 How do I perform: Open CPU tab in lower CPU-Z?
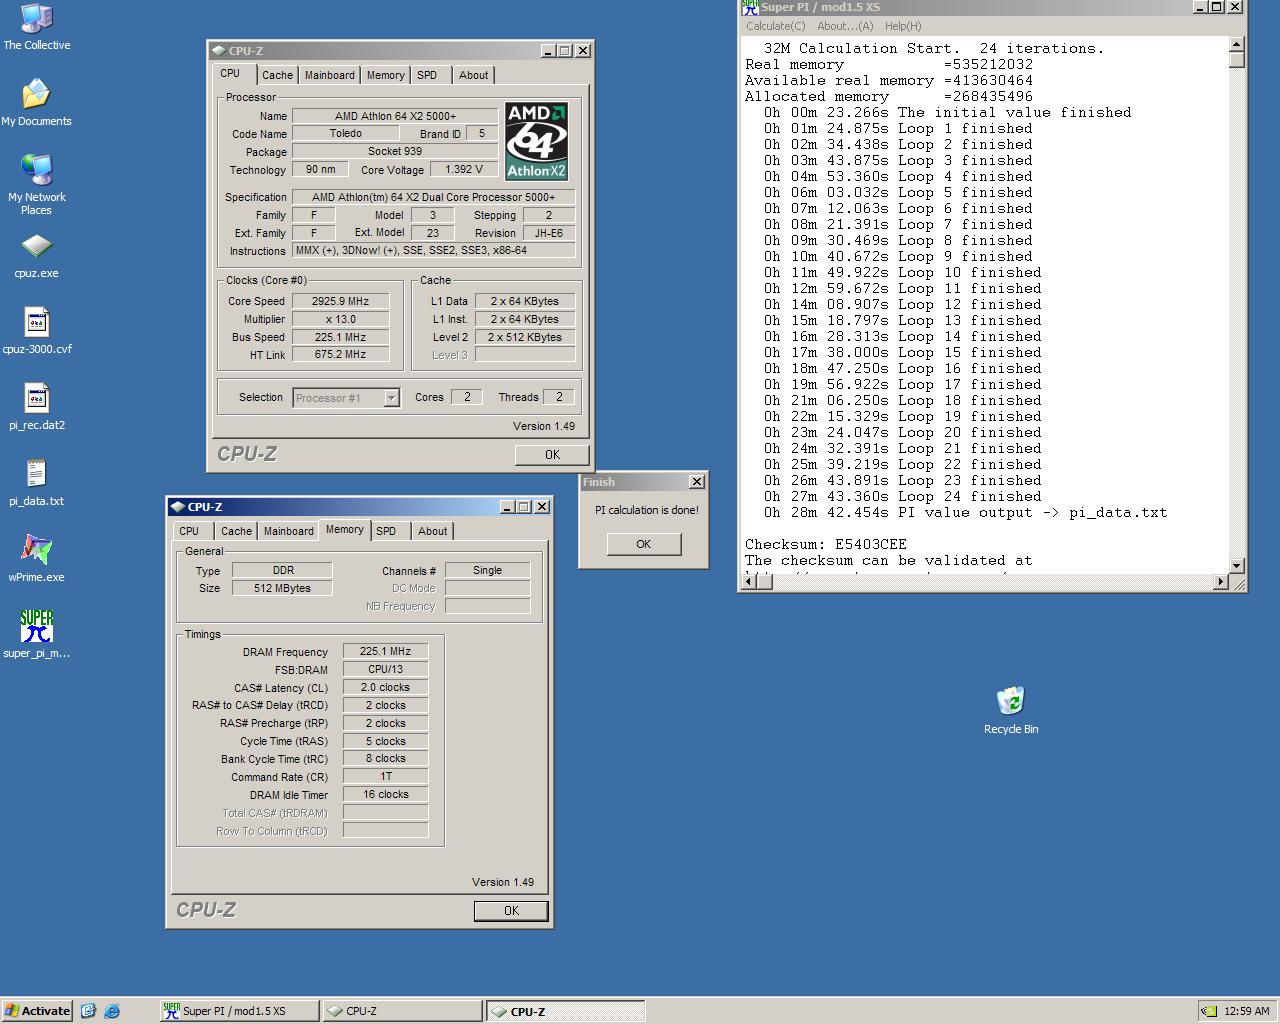coord(189,531)
